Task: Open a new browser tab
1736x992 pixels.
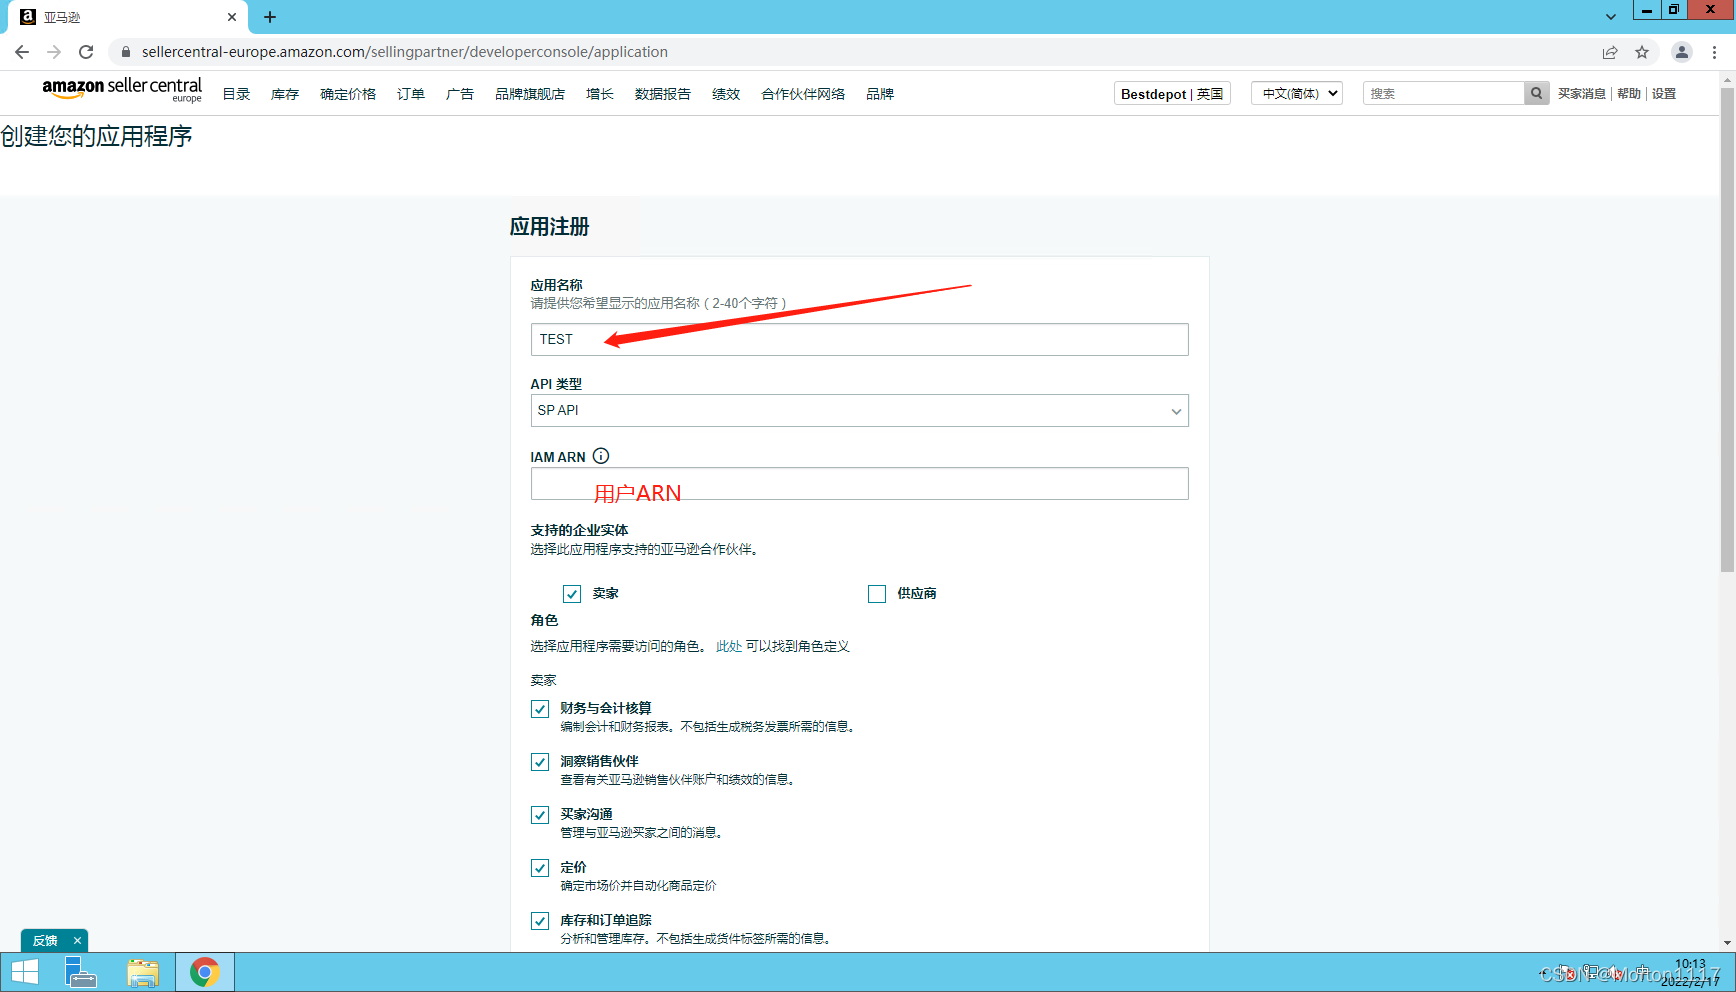Action: [270, 17]
